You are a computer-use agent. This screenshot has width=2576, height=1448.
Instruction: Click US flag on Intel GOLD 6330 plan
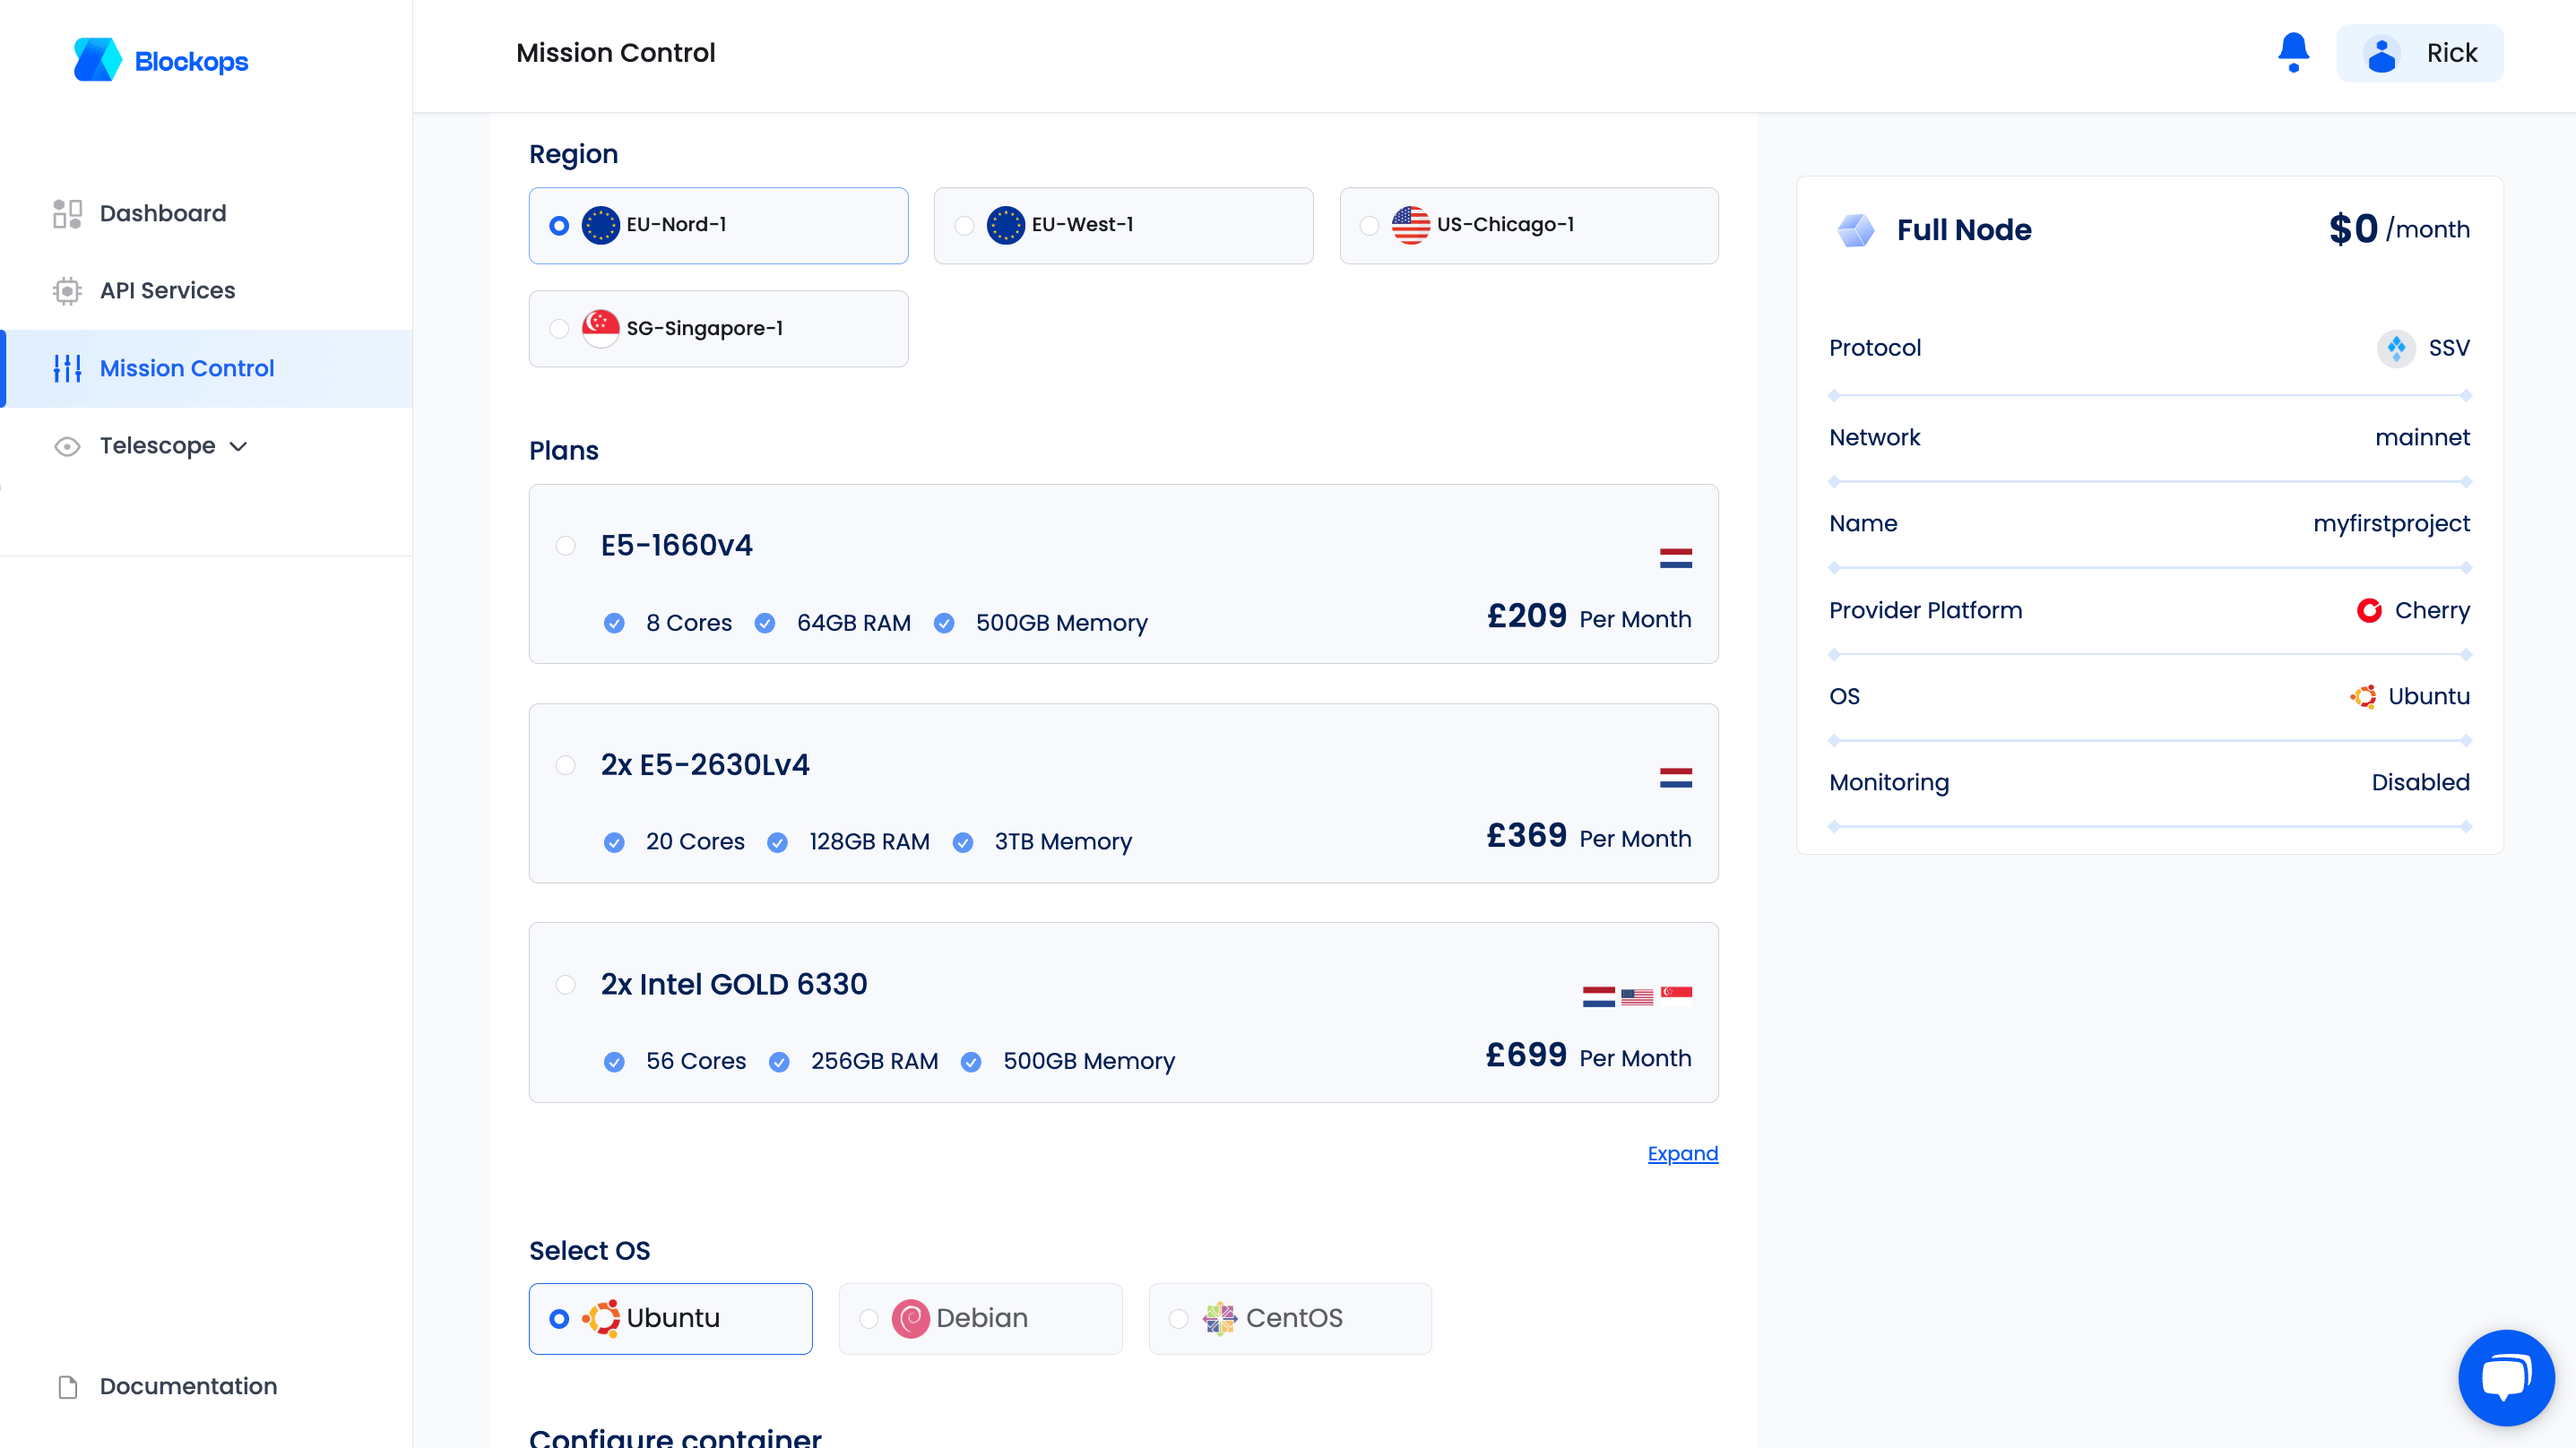pyautogui.click(x=1637, y=997)
